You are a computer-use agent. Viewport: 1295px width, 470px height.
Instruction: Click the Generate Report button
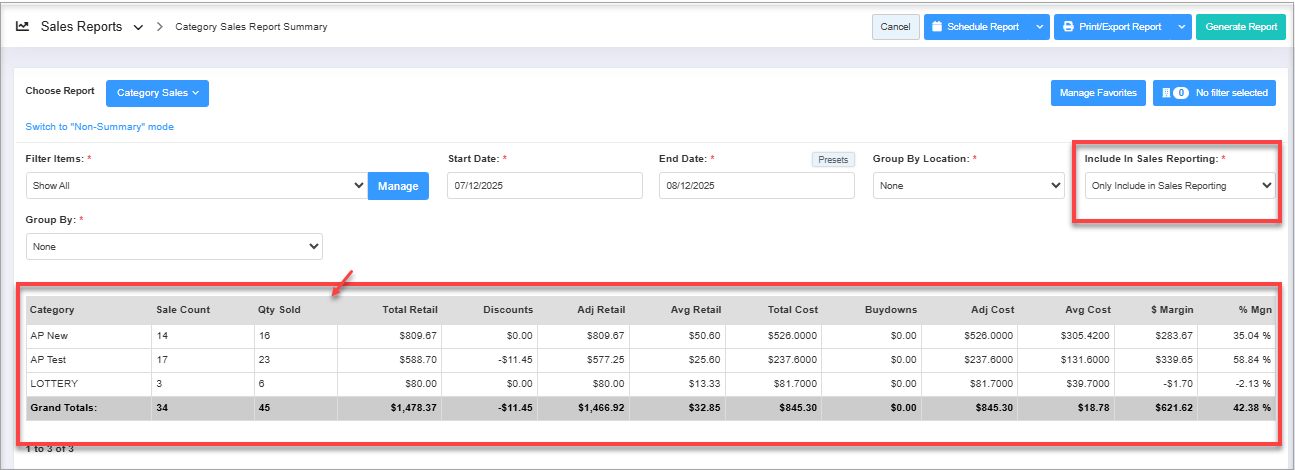1241,27
